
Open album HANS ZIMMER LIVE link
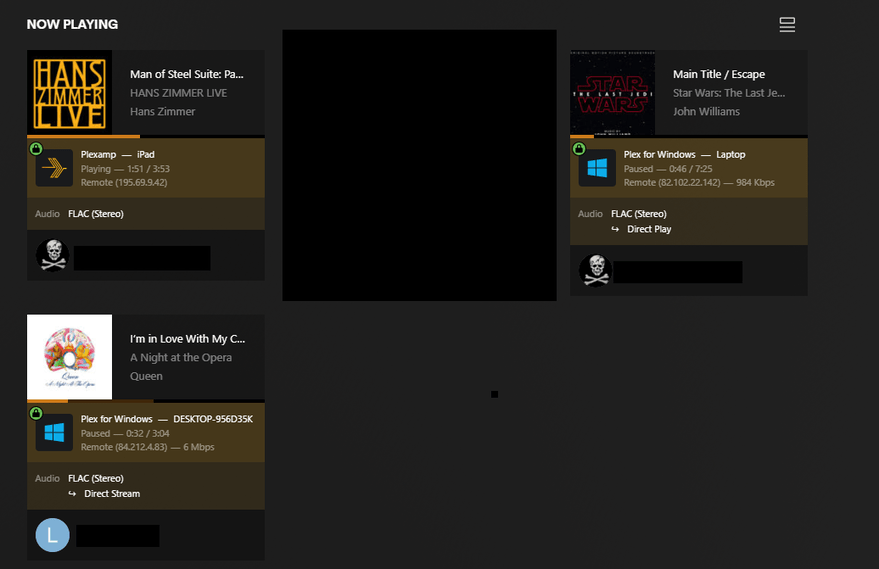tap(178, 93)
